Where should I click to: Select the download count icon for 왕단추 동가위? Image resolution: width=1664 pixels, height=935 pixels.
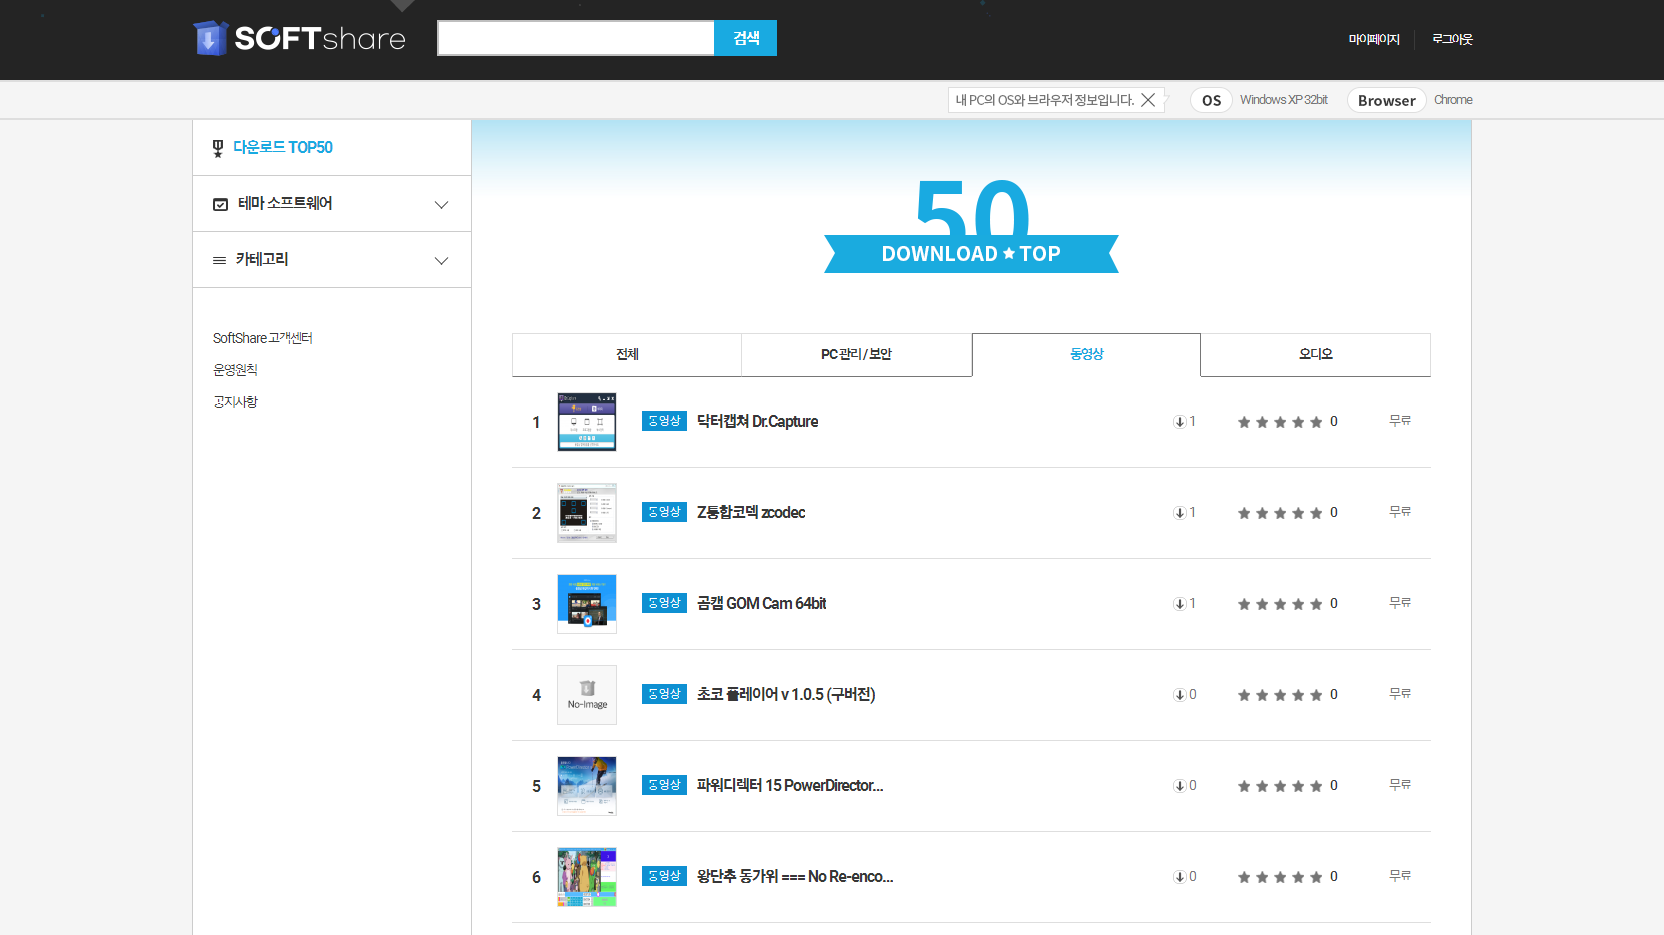point(1179,877)
